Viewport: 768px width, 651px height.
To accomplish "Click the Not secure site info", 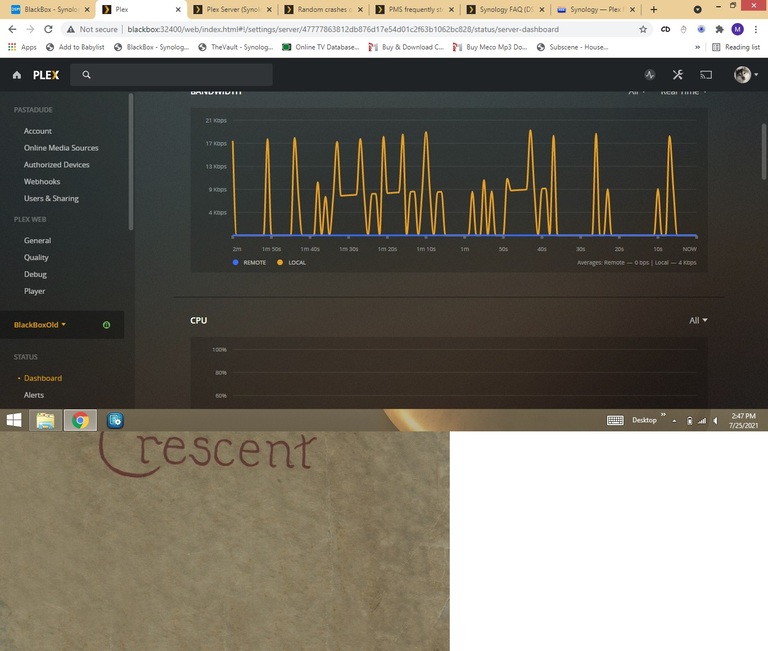I will click(x=92, y=29).
